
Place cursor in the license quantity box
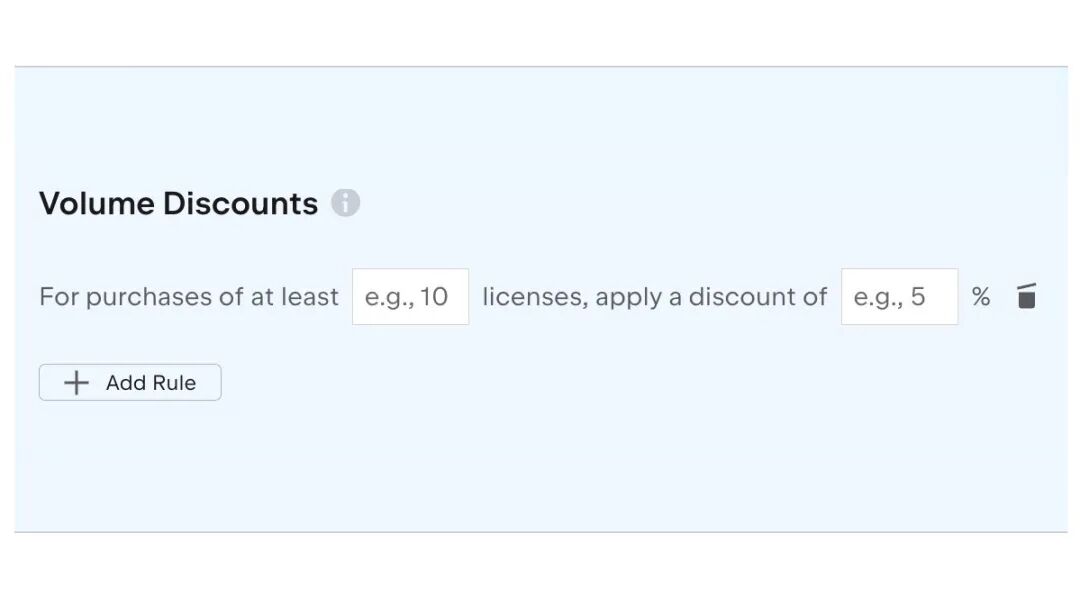411,297
